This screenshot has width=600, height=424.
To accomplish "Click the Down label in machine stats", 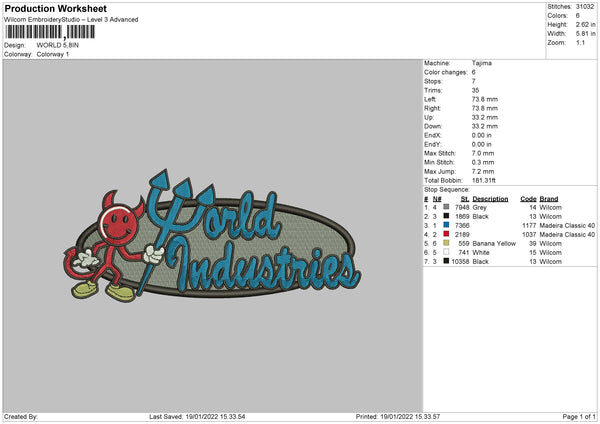I will coord(433,126).
